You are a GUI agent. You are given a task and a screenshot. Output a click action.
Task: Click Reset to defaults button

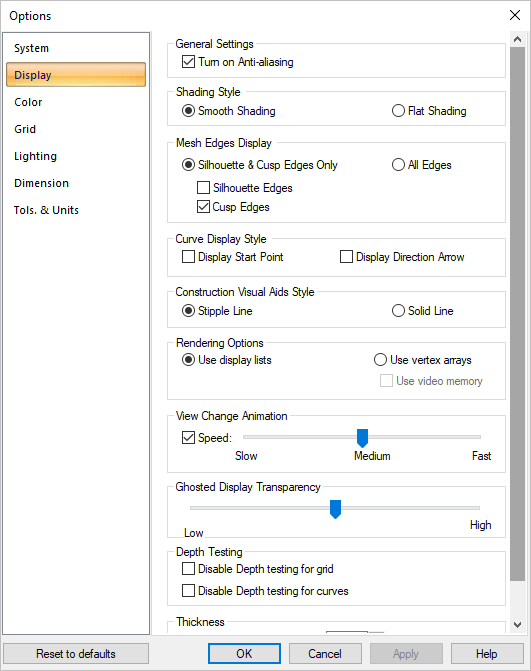76,653
